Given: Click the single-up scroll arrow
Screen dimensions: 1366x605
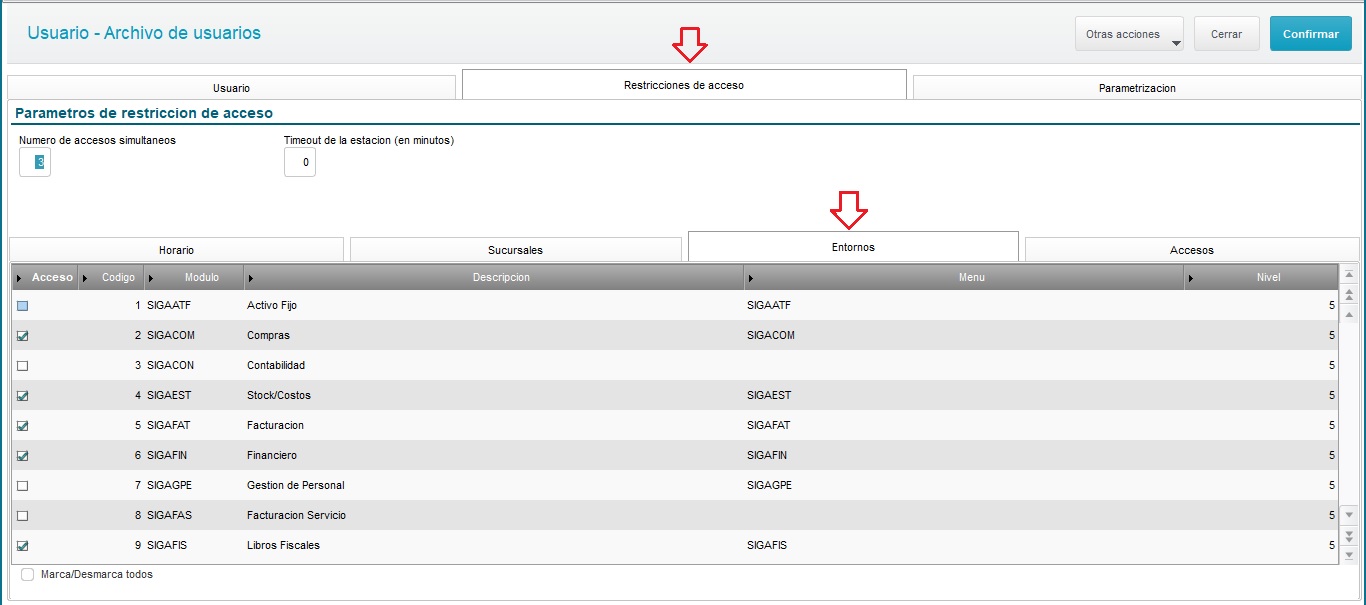Looking at the screenshot, I should [1349, 315].
